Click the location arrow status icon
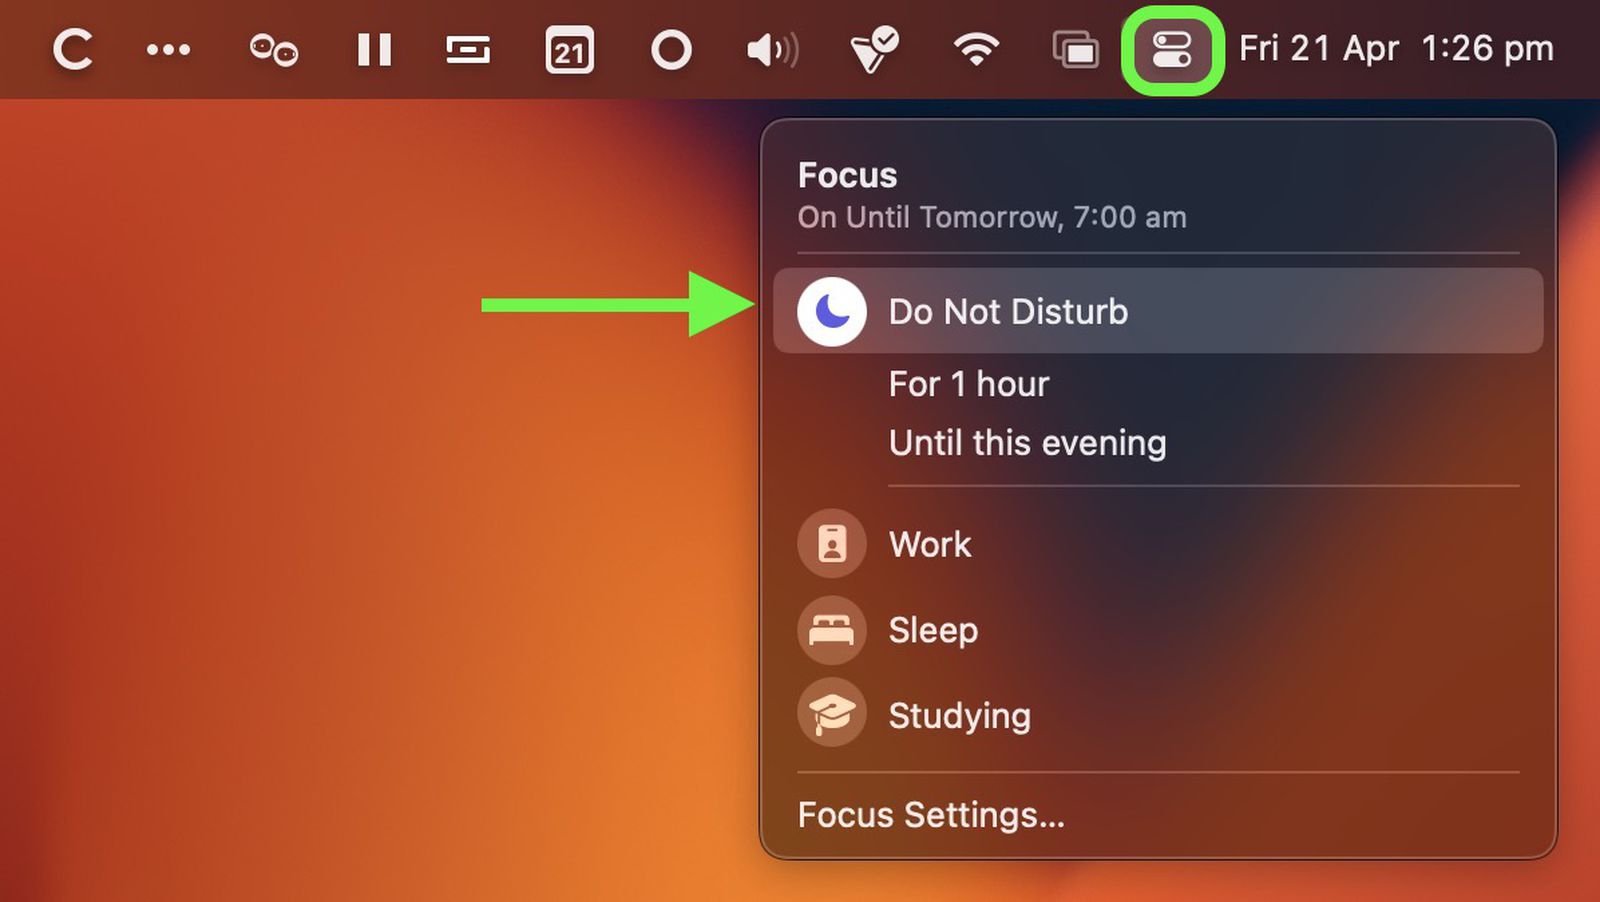 coord(875,49)
